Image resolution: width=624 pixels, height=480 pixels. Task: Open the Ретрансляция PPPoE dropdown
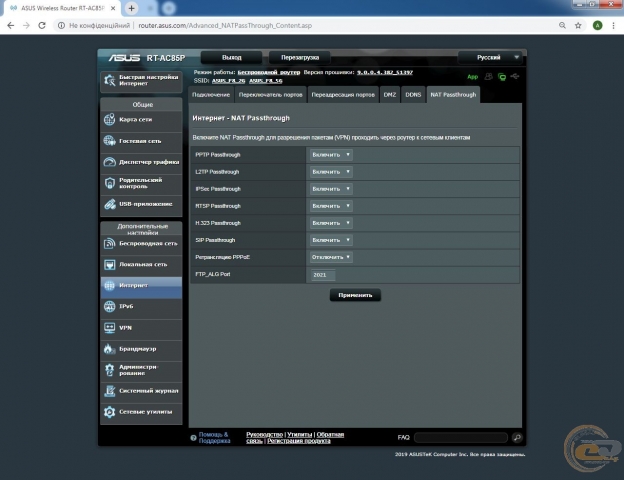point(331,257)
